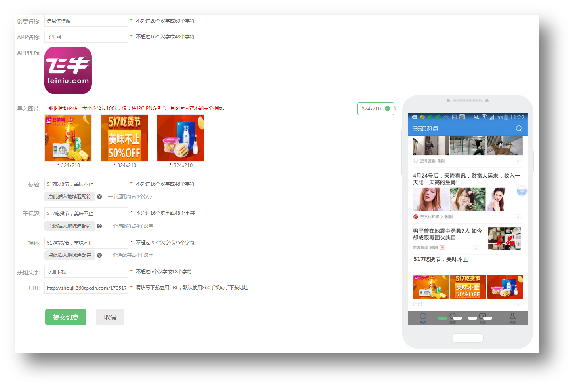Click the URL input field starting with https
Viewport: 576px width, 391px height.
(86, 288)
